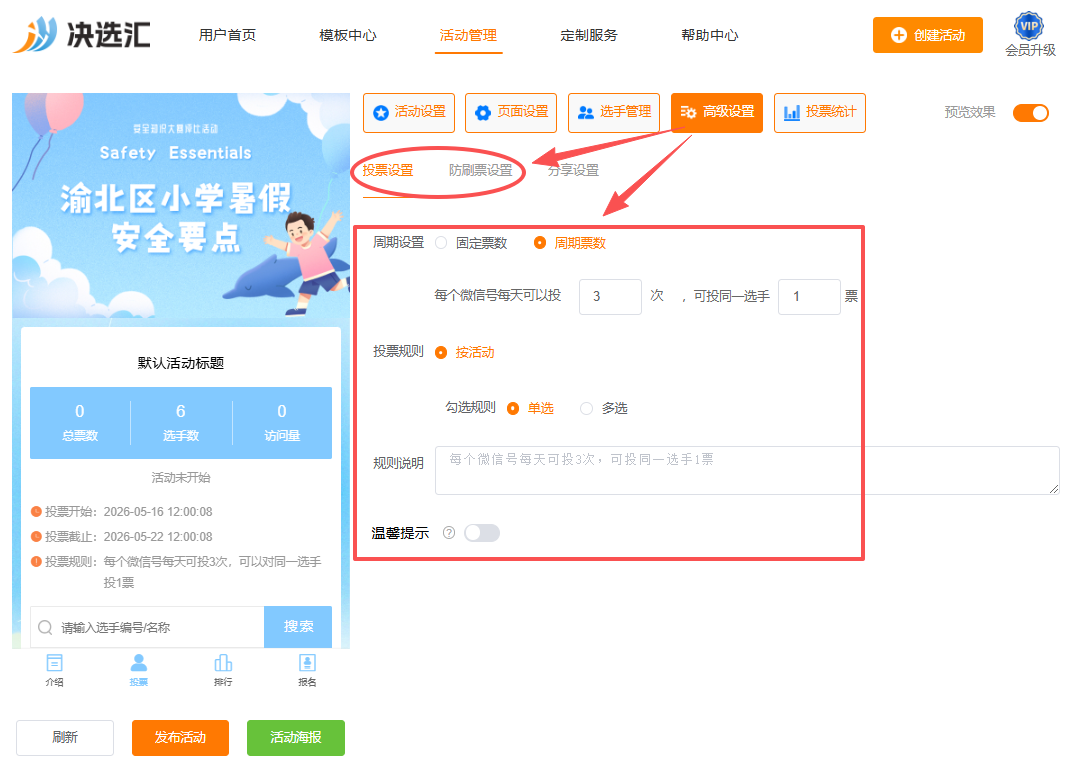
Task: Choose the 单选 radio option
Action: pos(513,408)
